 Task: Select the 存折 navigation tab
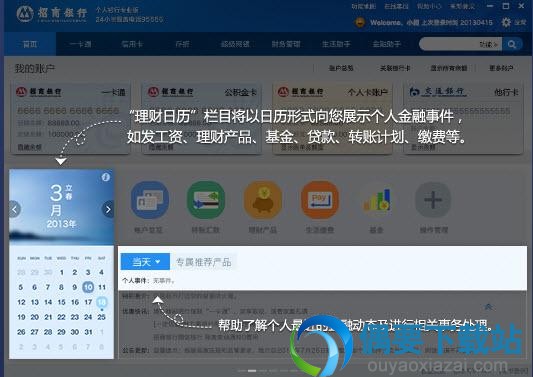click(182, 44)
